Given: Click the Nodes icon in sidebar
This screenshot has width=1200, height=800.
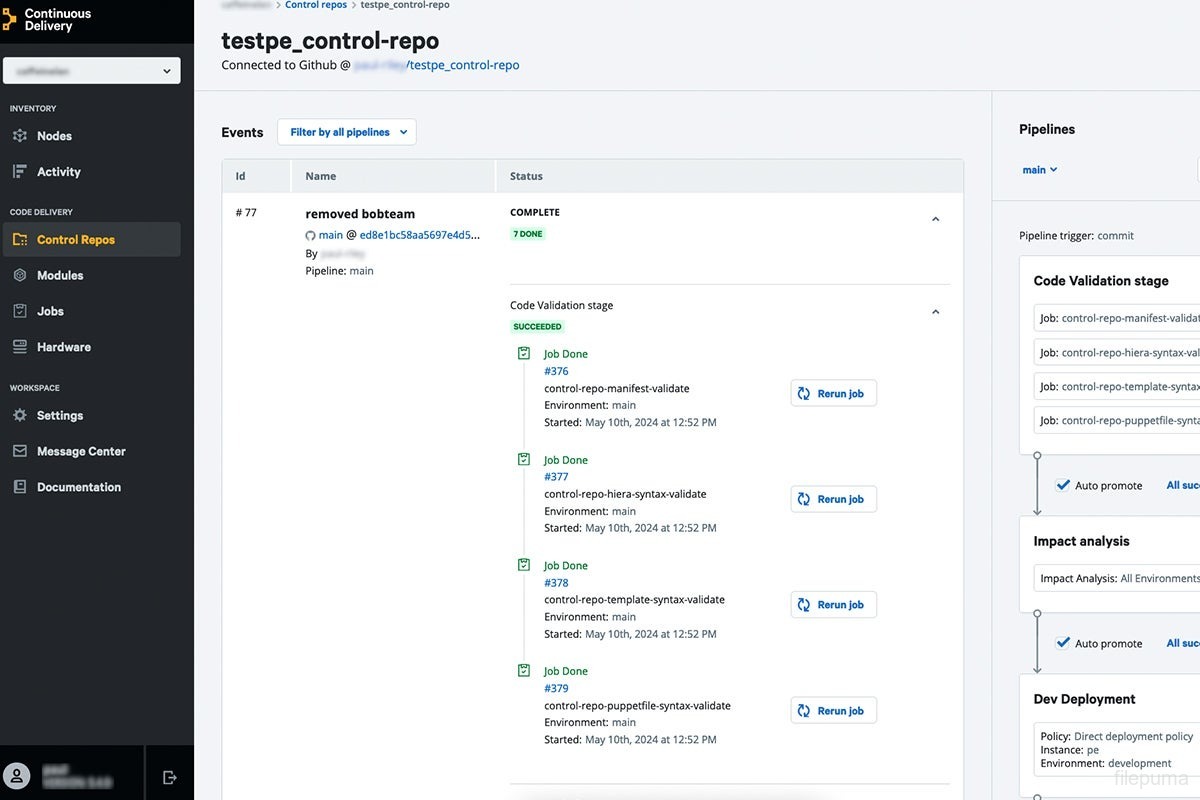Looking at the screenshot, I should [20, 136].
